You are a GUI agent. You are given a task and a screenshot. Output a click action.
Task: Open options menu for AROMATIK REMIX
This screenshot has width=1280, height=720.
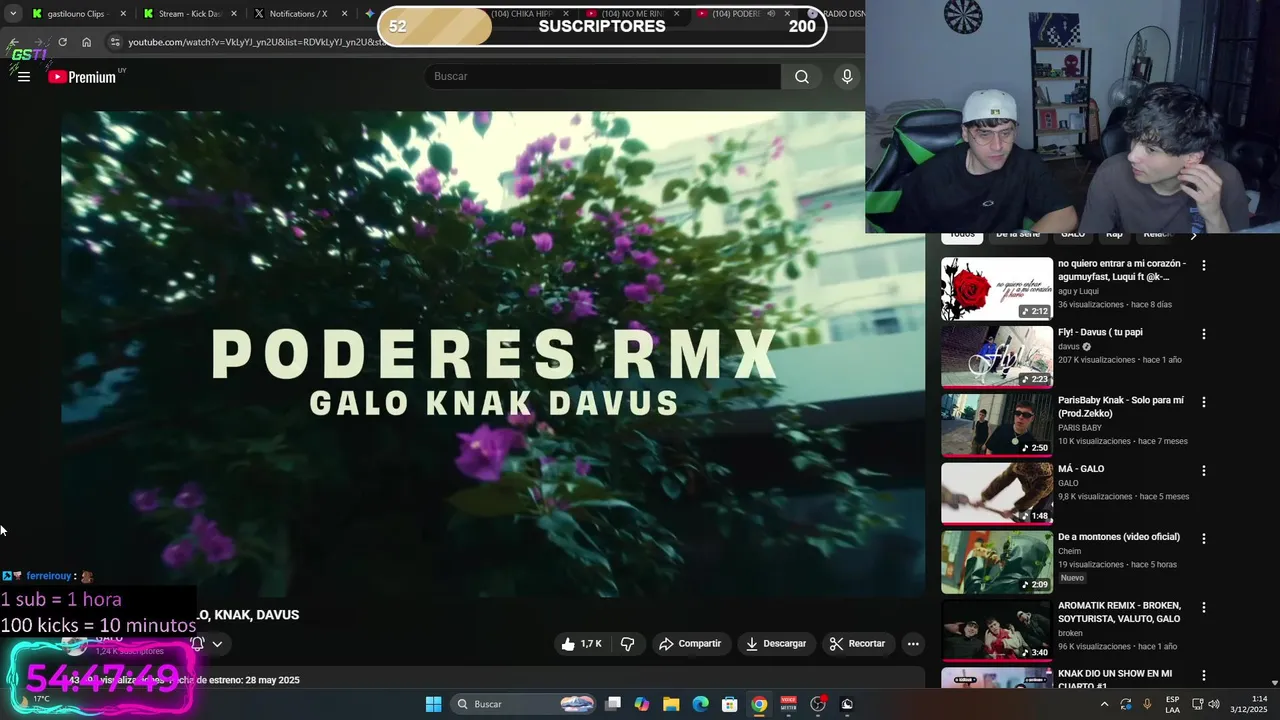coord(1204,607)
